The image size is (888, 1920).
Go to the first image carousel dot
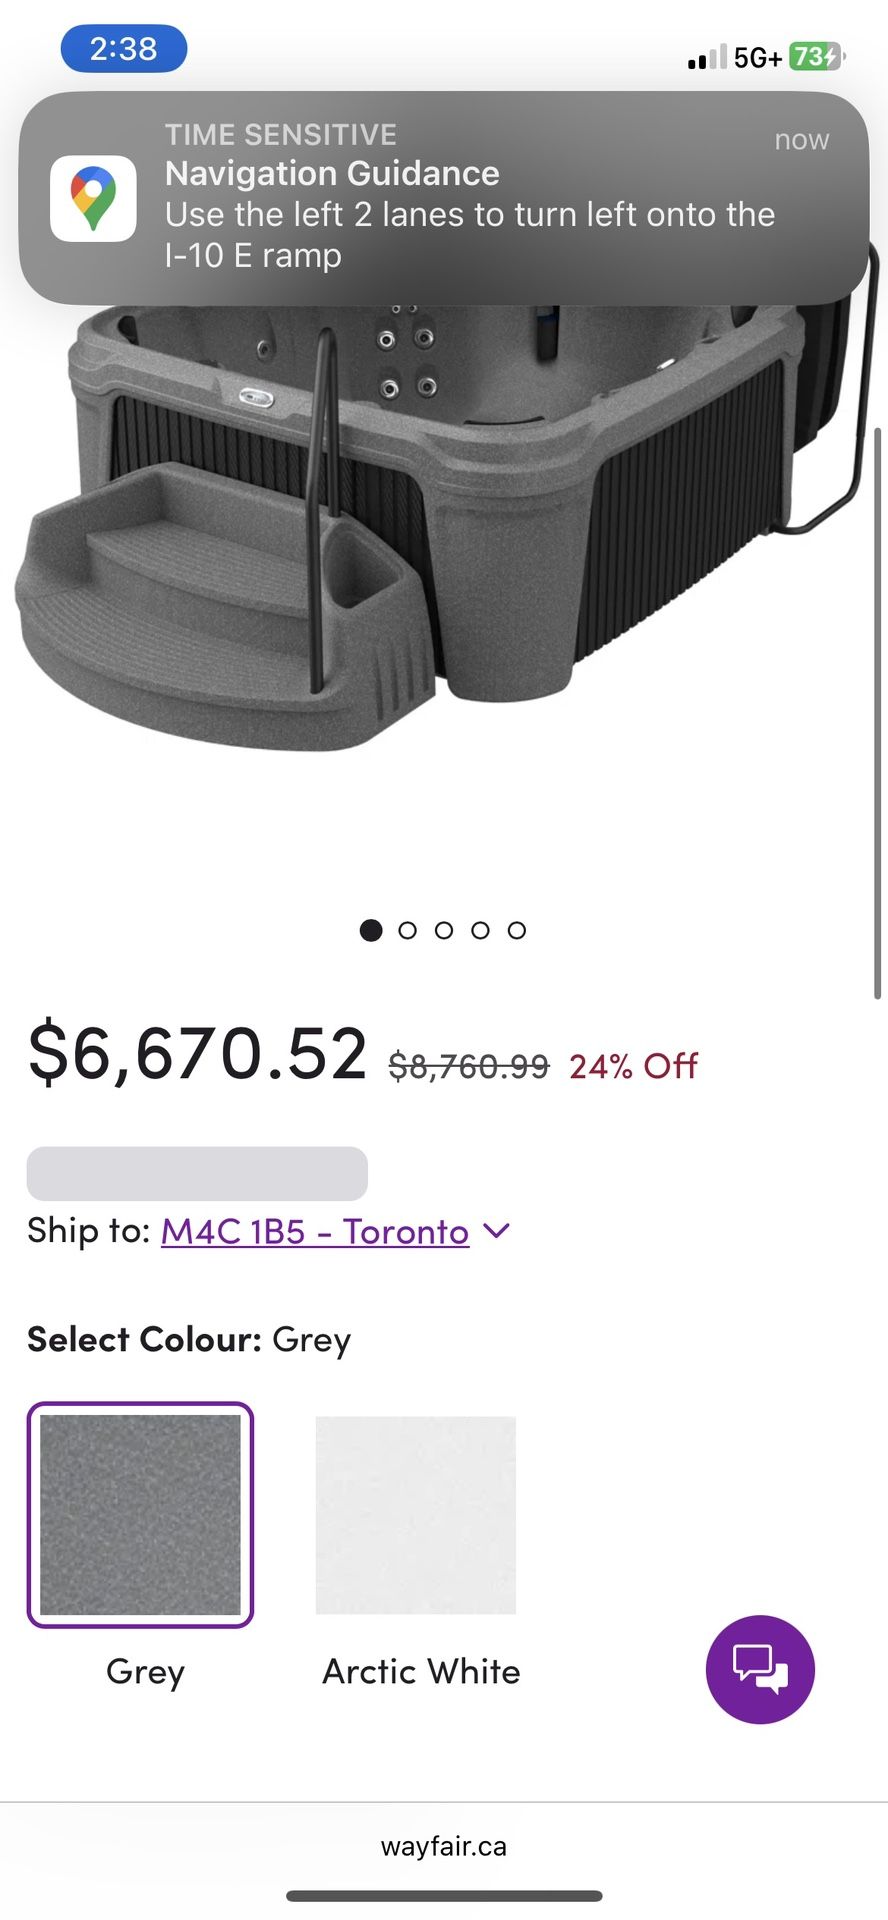click(371, 930)
